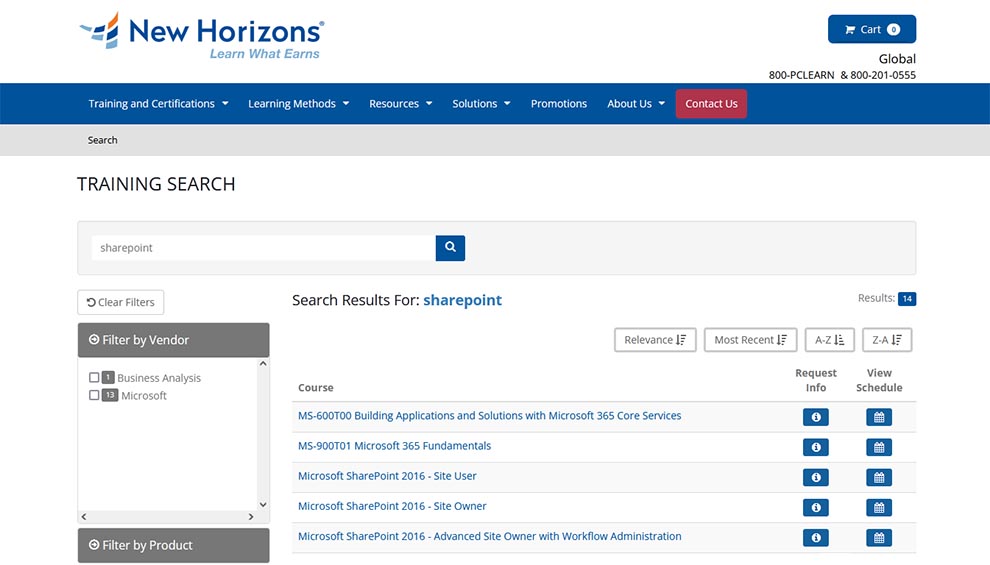Sort results by Most Recent
This screenshot has width=990, height=565.
coord(751,340)
